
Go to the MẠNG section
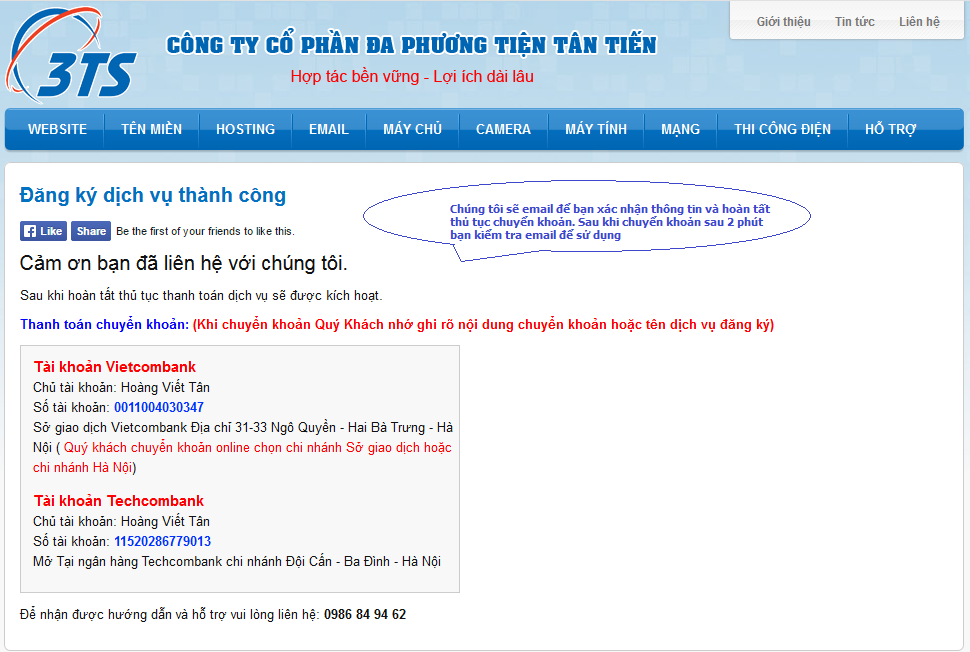680,129
